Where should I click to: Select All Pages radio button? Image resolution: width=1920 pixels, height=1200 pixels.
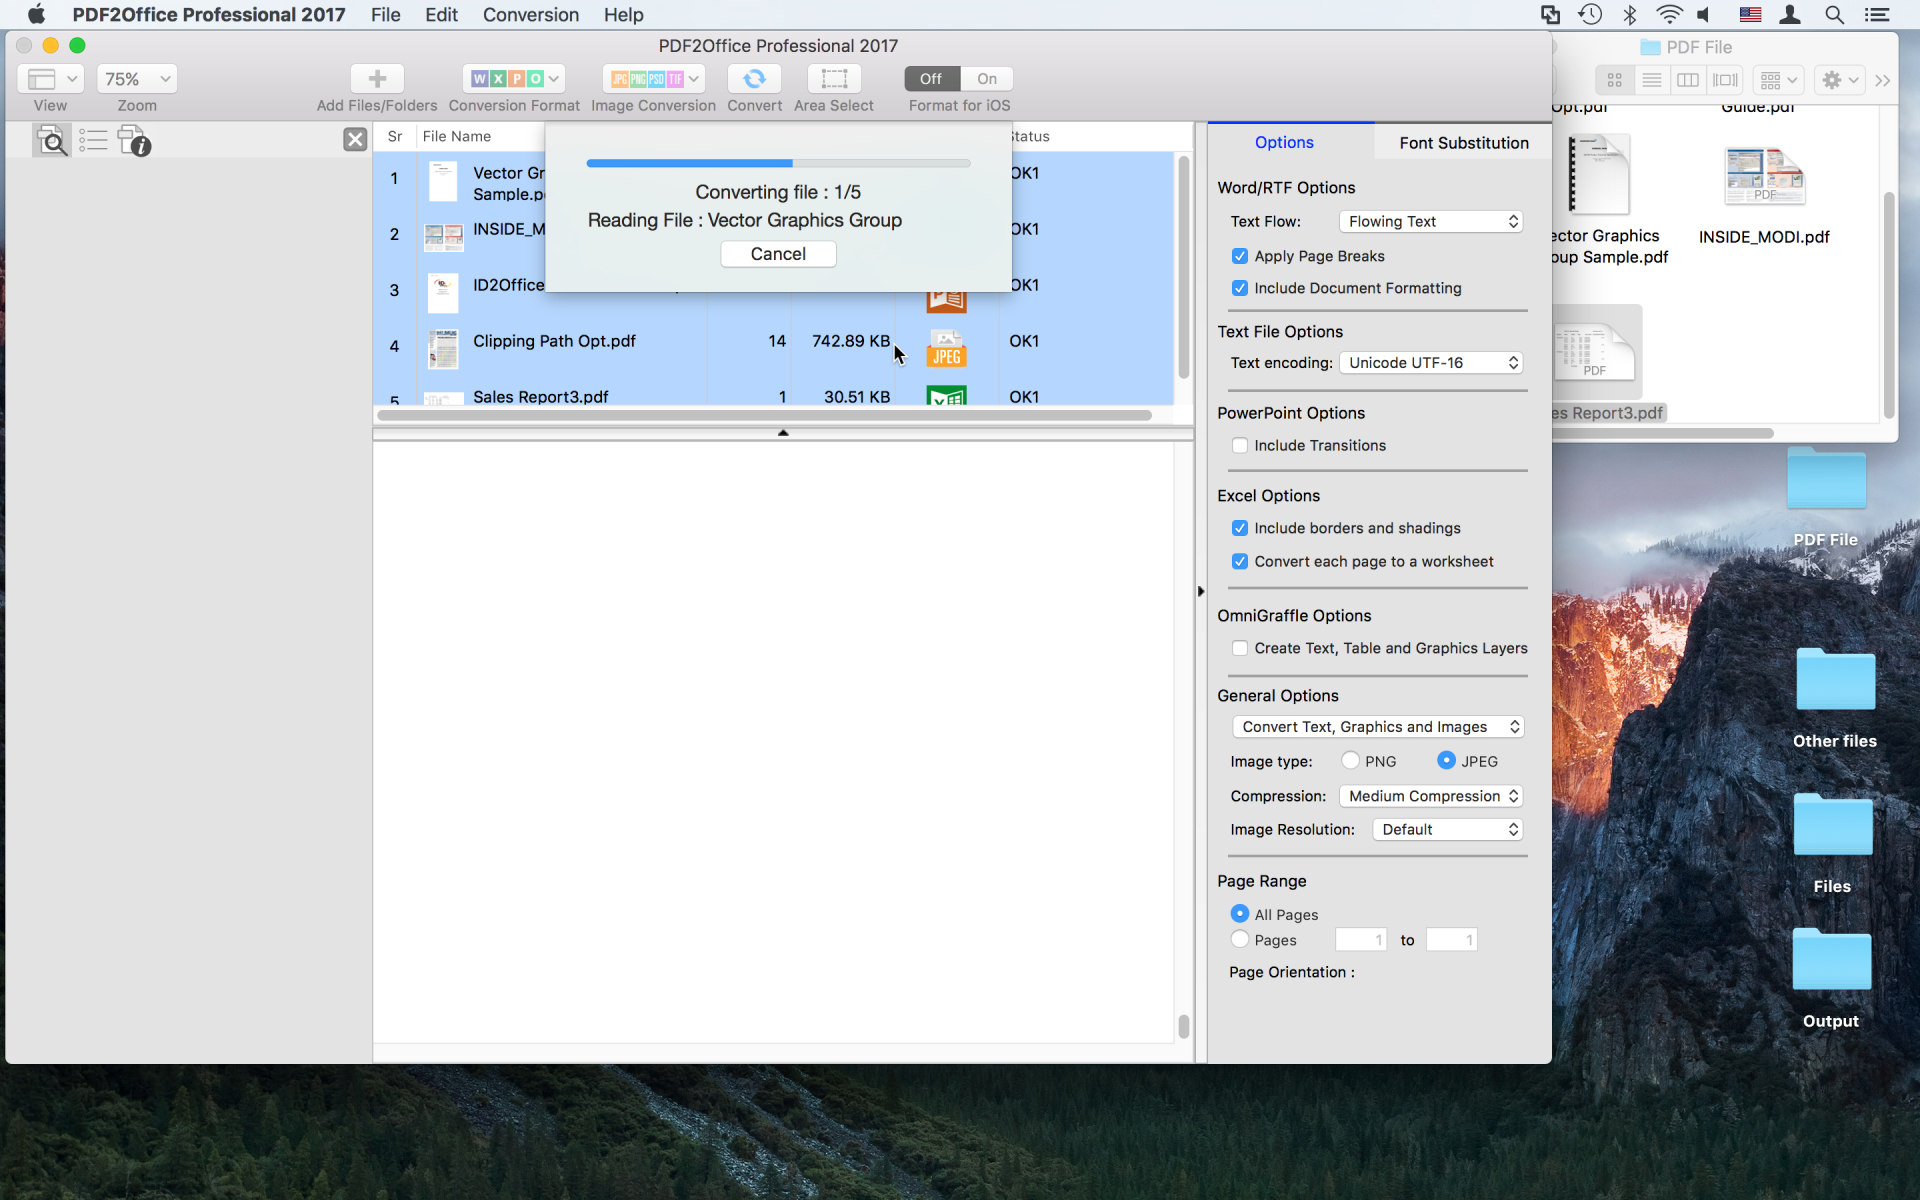tap(1239, 912)
